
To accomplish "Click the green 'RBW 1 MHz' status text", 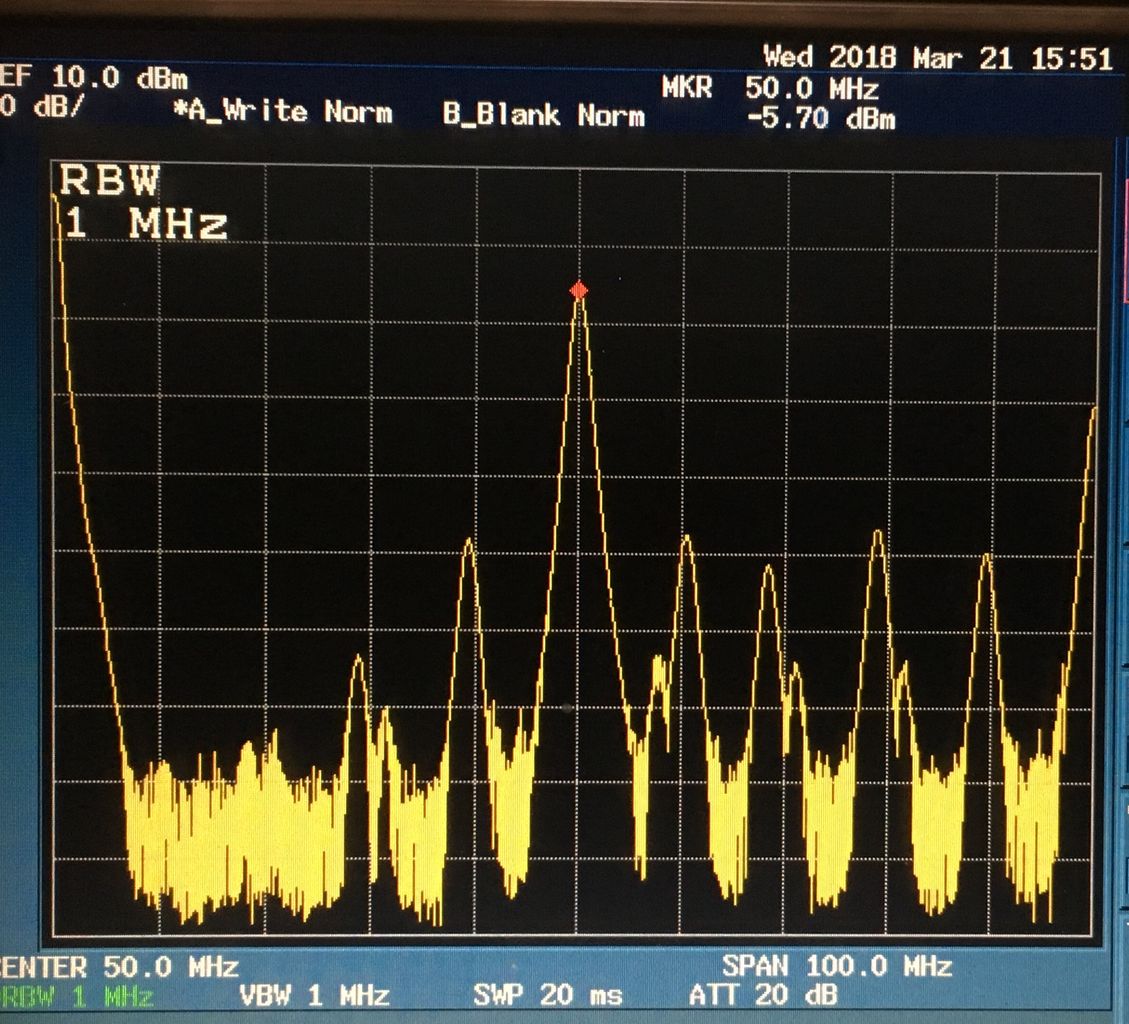I will [76, 997].
